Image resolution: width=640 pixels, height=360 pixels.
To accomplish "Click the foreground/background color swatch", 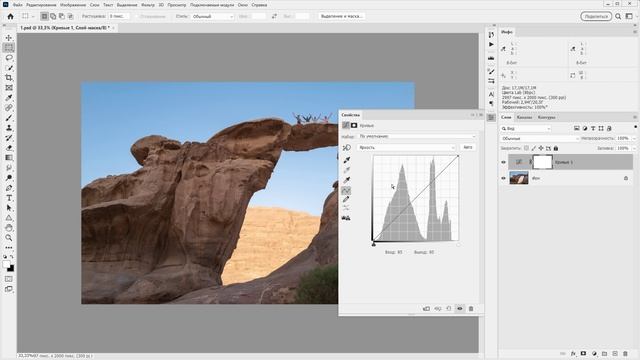I will pyautogui.click(x=9, y=266).
